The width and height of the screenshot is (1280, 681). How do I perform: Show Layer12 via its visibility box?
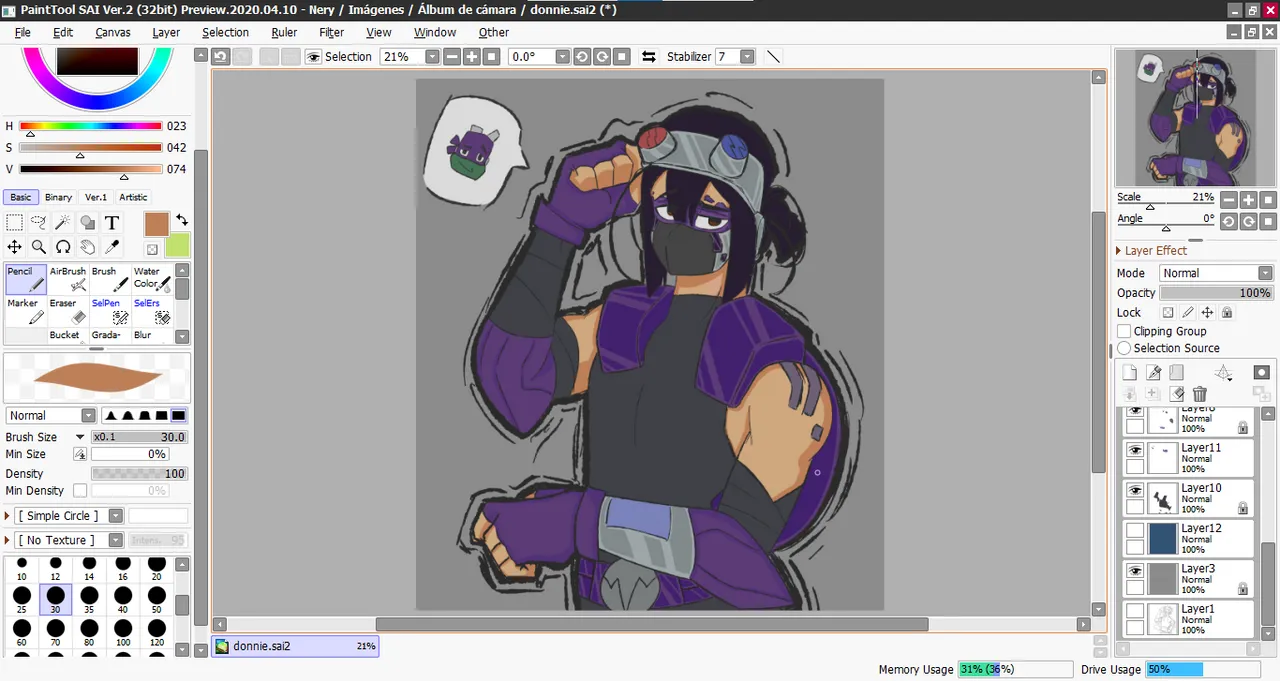(x=1135, y=530)
